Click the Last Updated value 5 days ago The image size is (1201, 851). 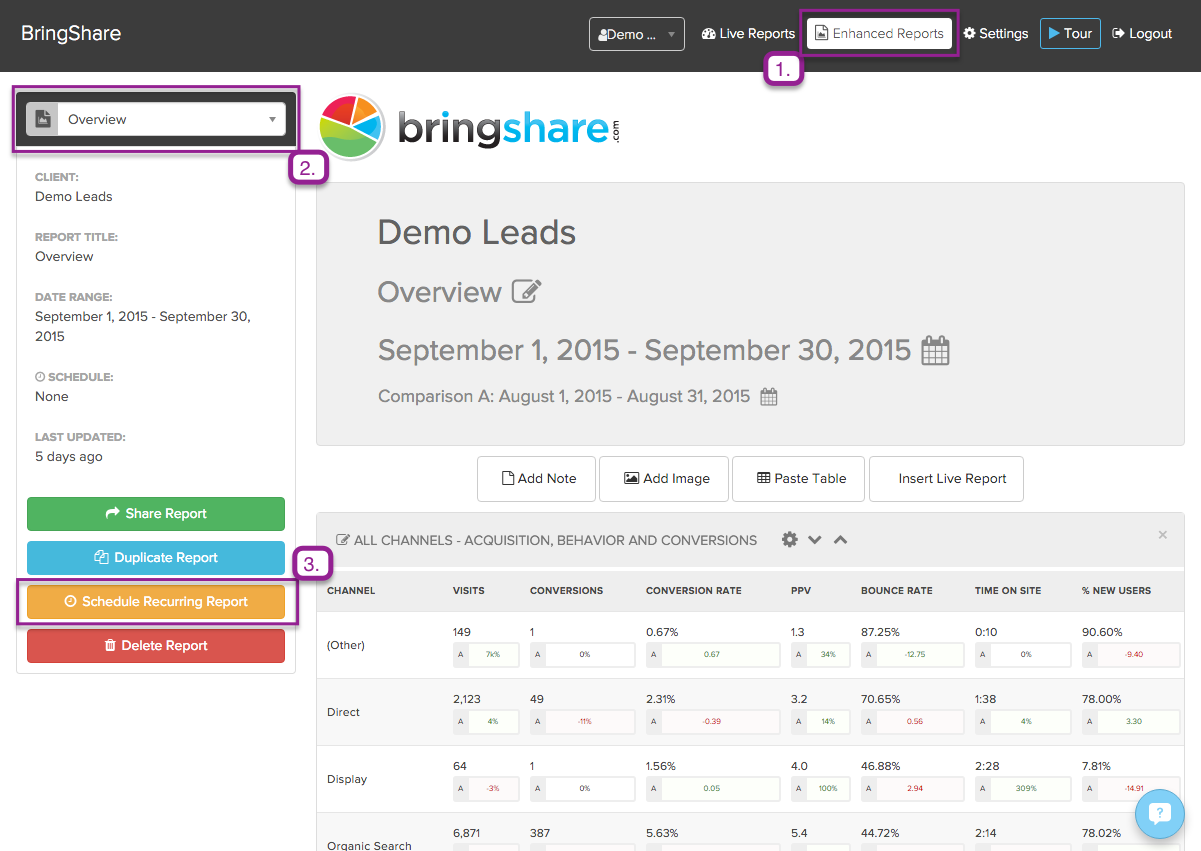click(x=69, y=457)
